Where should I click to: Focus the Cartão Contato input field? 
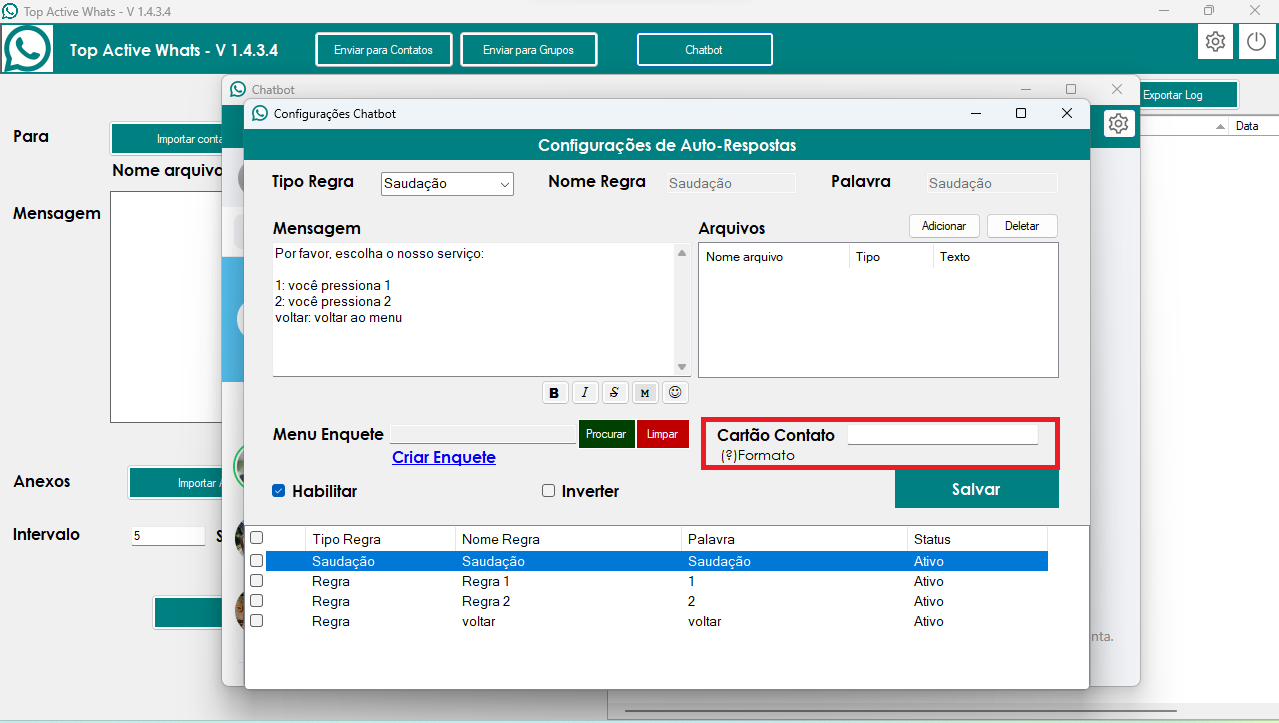943,435
